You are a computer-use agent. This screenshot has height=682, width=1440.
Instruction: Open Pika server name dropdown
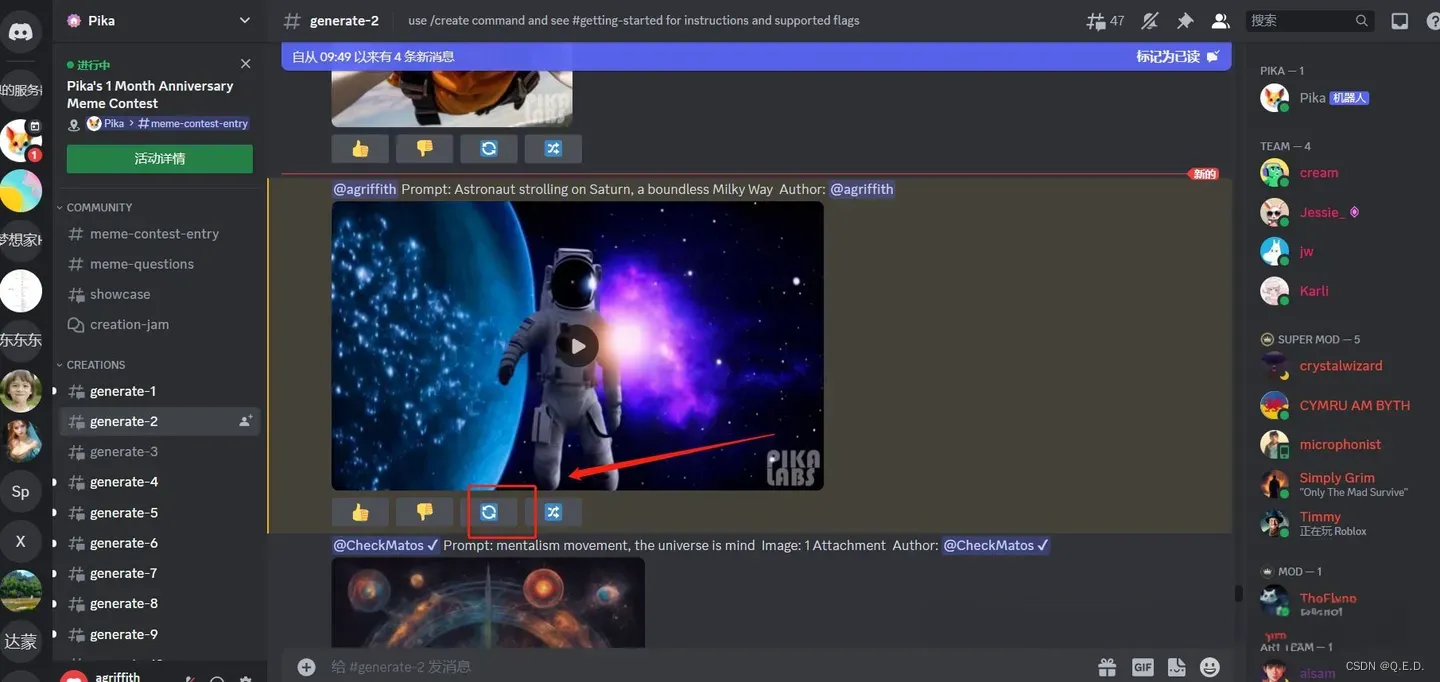[x=159, y=20]
